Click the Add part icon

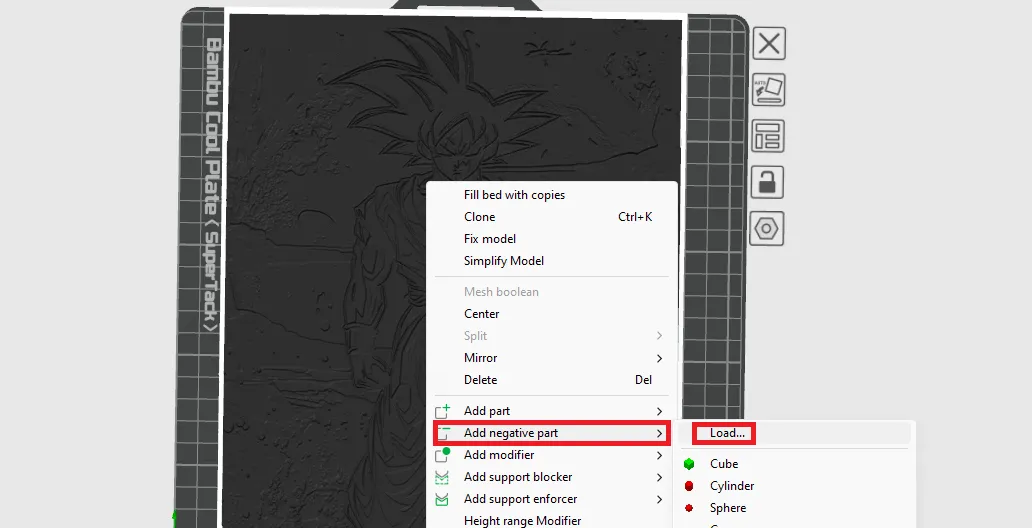click(442, 411)
